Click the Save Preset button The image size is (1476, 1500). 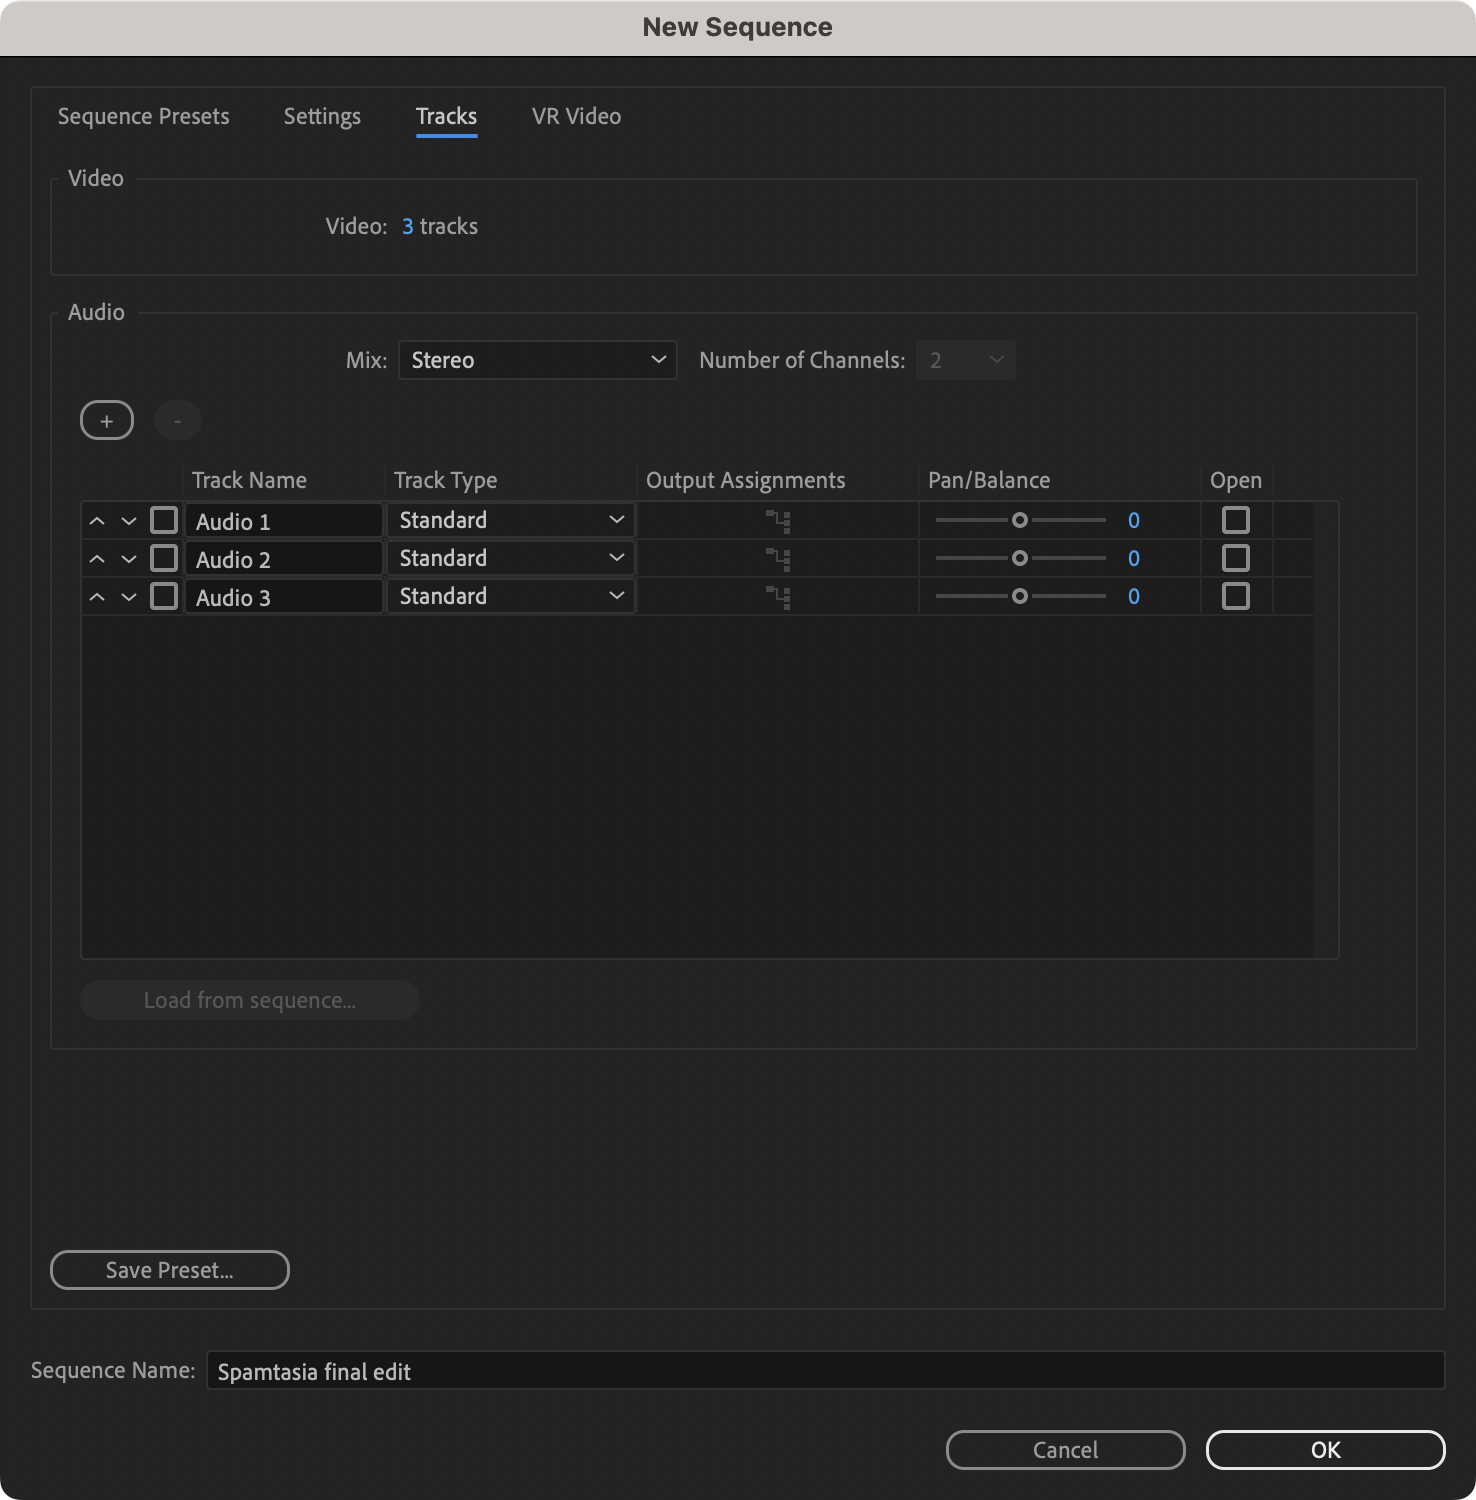170,1270
